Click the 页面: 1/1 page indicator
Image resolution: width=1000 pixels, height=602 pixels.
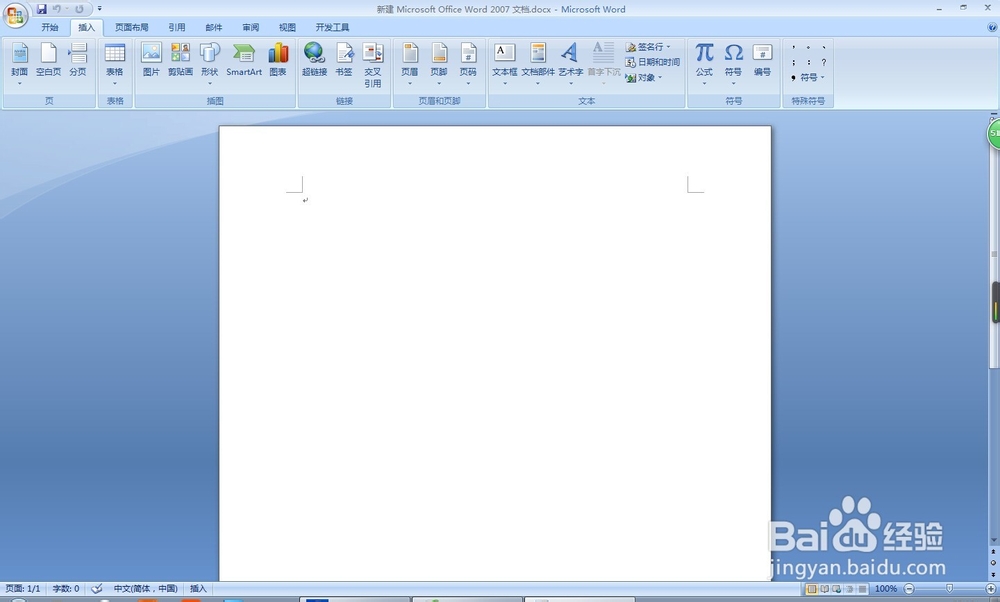coord(23,589)
